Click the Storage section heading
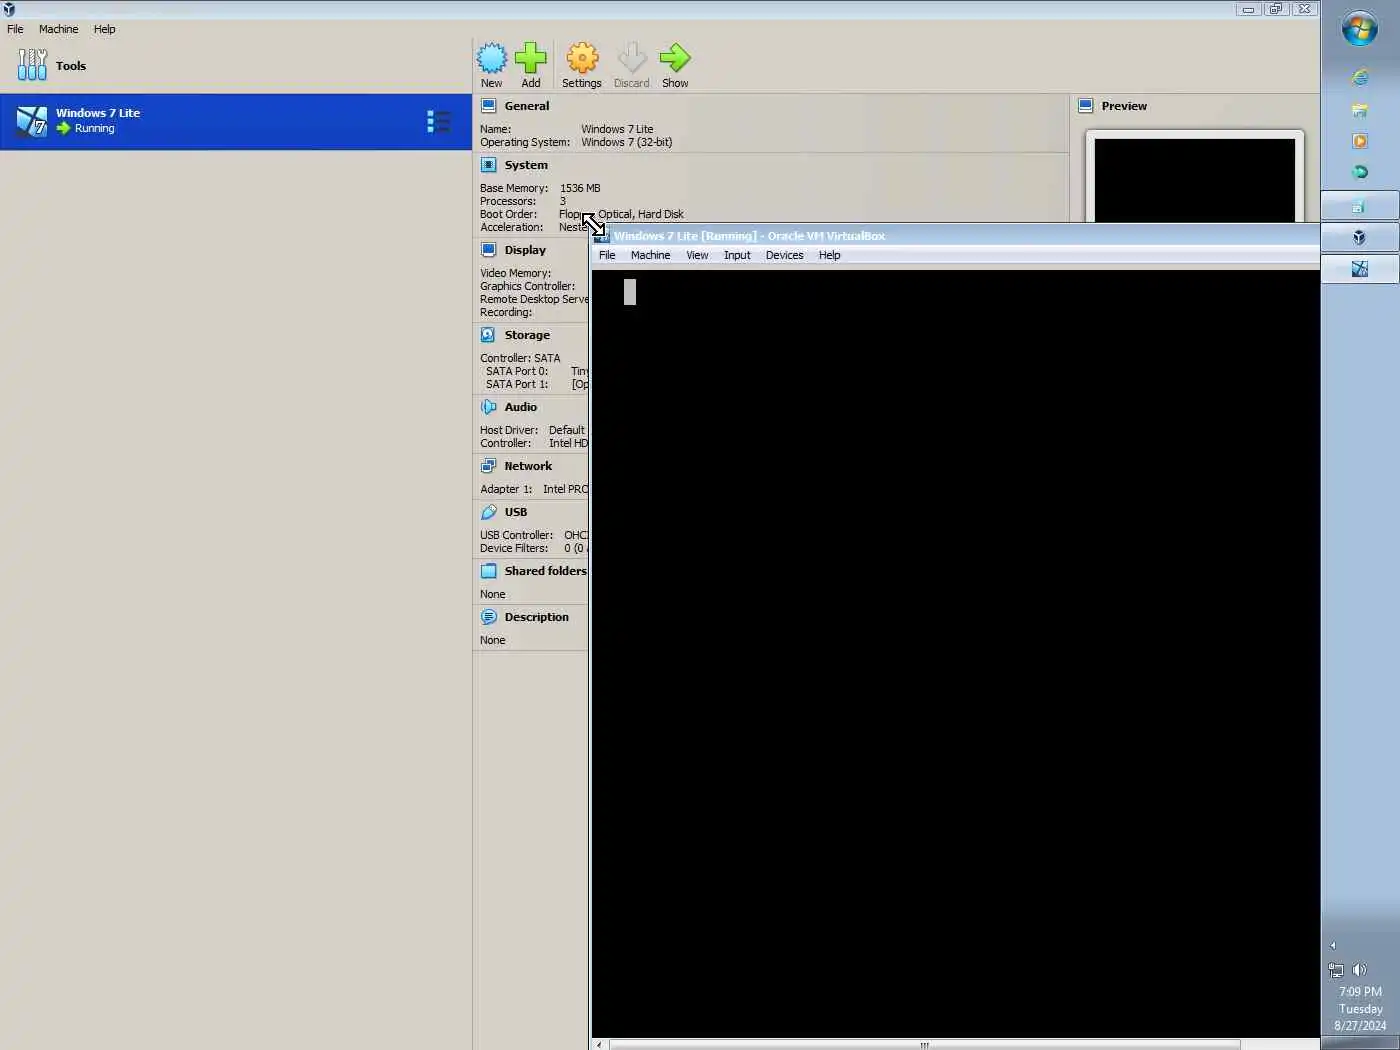The image size is (1400, 1050). (x=527, y=334)
